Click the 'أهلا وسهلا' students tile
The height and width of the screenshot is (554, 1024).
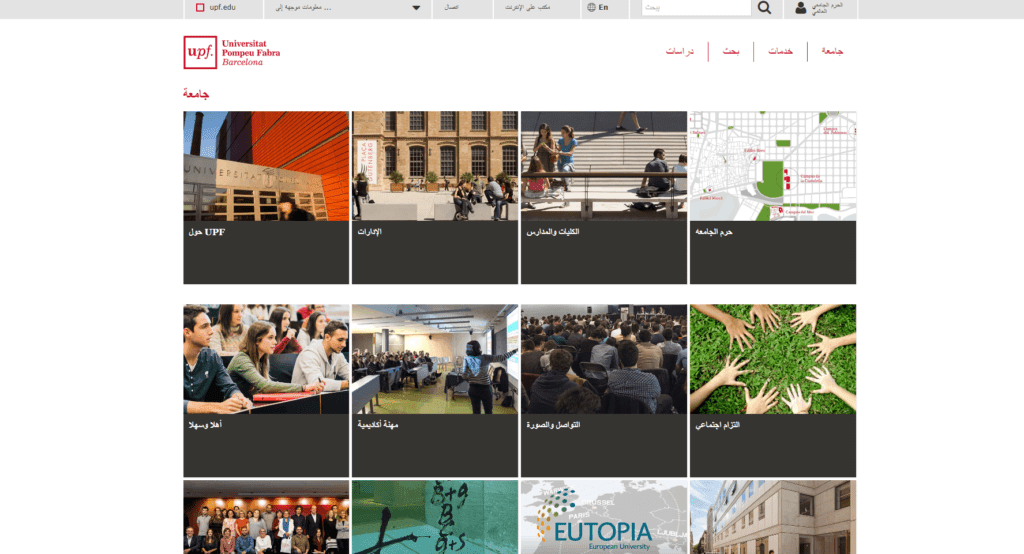coord(266,390)
